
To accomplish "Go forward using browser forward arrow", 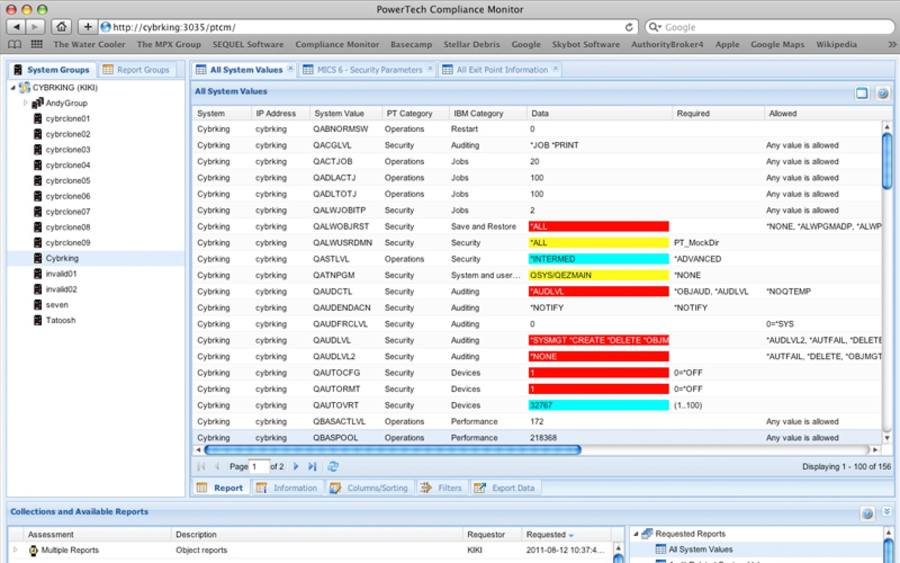I will [36, 27].
